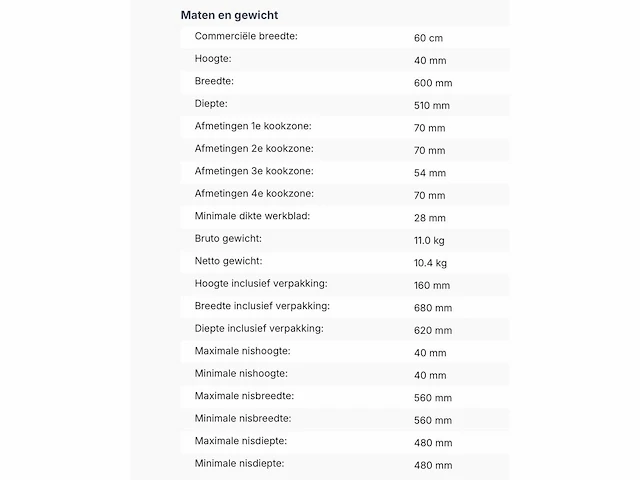Select the Commerciële breedte label

pos(246,36)
